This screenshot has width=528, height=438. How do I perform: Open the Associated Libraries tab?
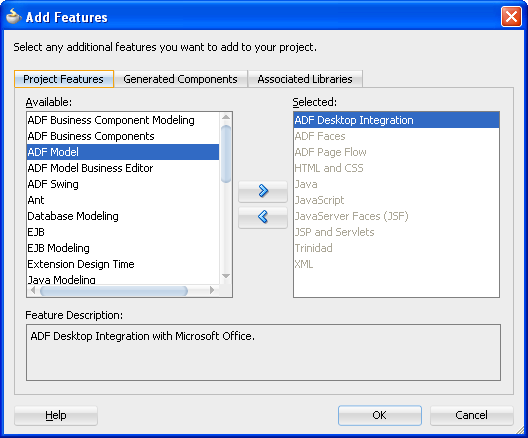click(x=305, y=79)
